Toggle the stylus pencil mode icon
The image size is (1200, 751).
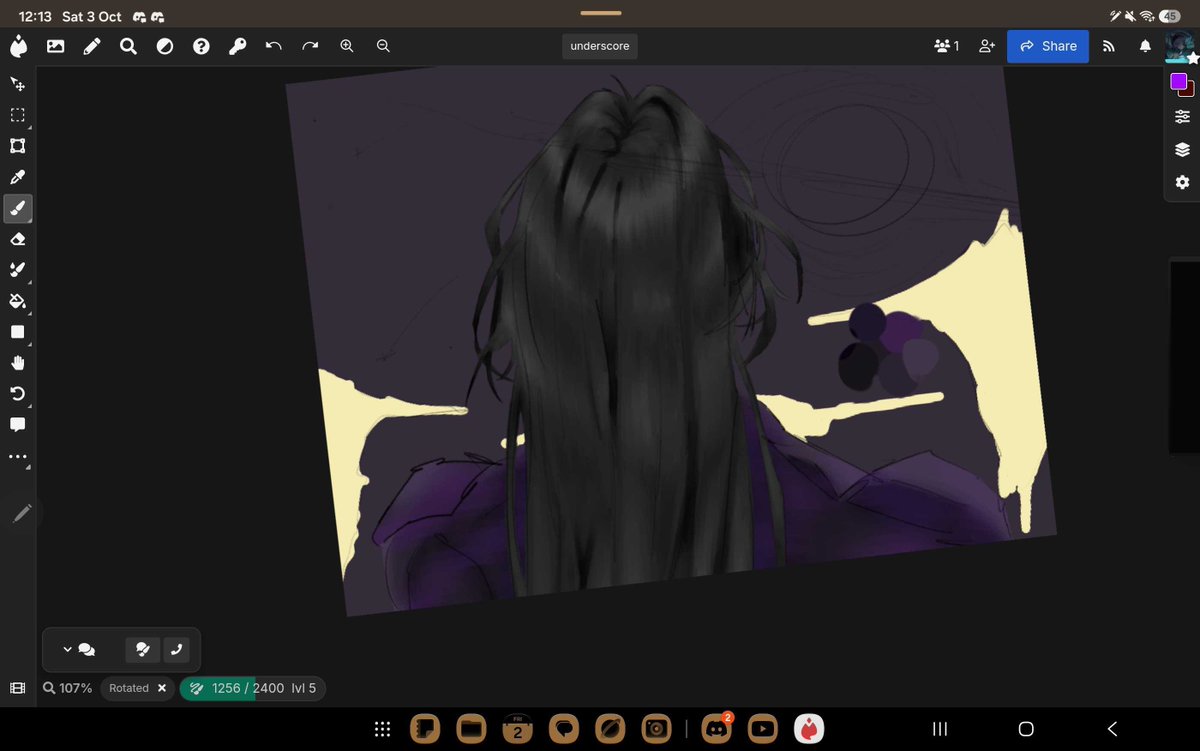click(22, 513)
